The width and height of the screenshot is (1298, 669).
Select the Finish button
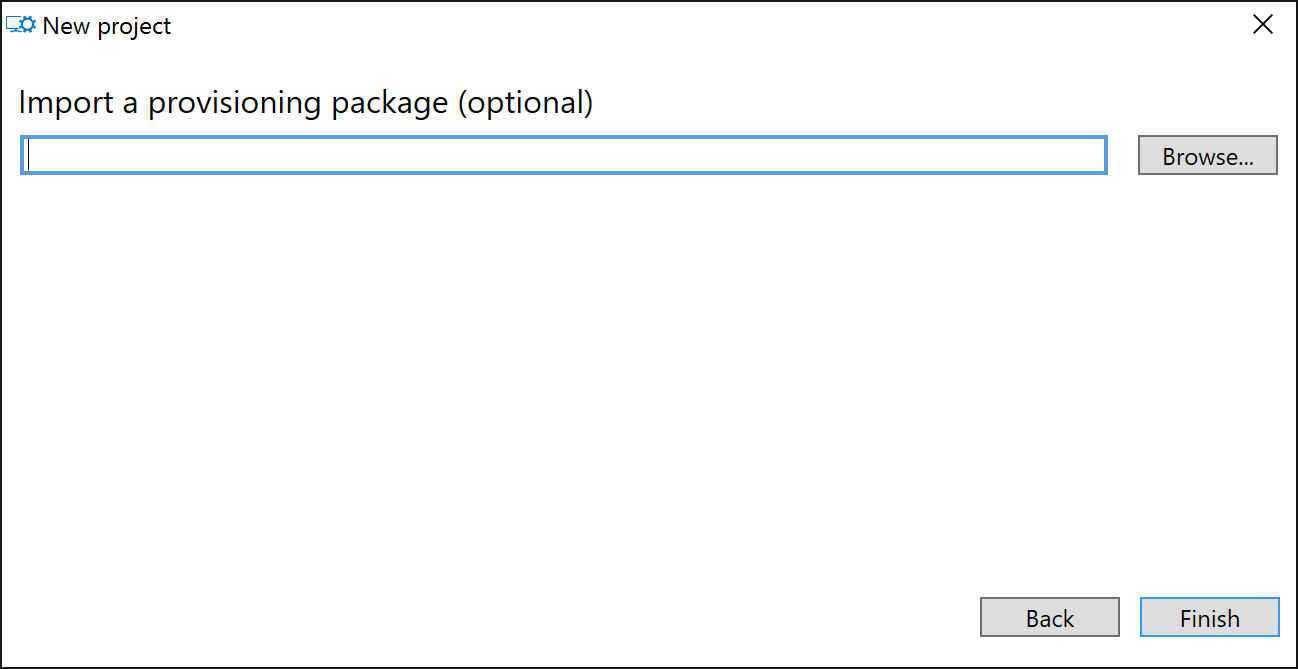coord(1209,618)
